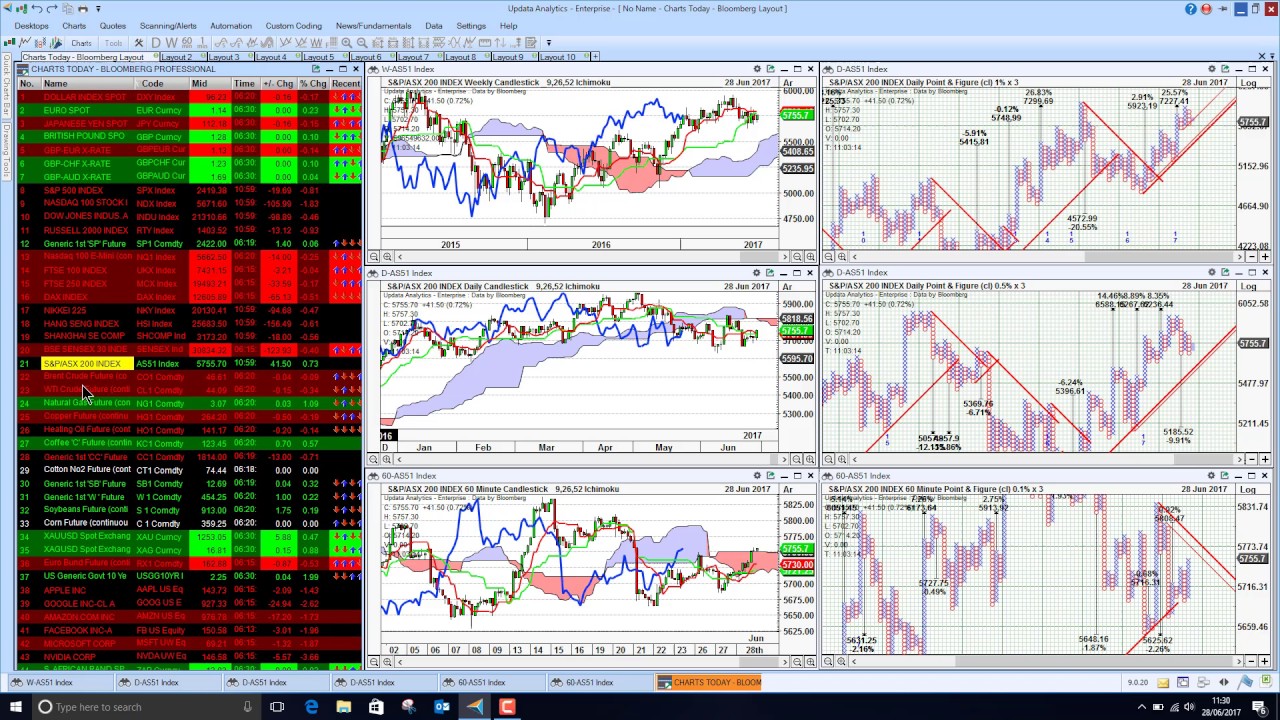Viewport: 1280px width, 720px height.
Task: Click the undo arrow in title bar
Action: [x=36, y=9]
